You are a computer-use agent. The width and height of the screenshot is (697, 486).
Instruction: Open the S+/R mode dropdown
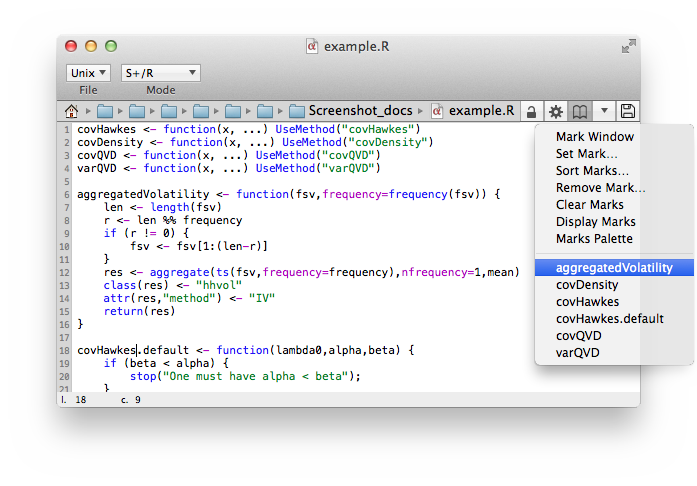coord(160,73)
